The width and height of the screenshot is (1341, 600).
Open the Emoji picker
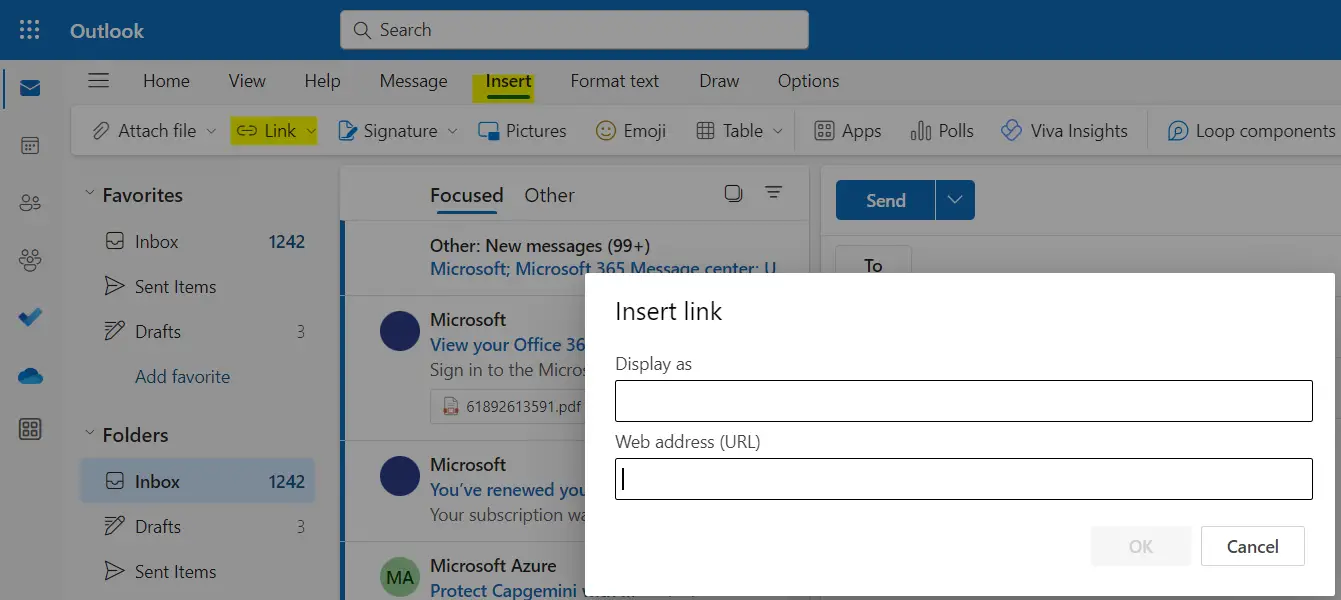point(631,131)
